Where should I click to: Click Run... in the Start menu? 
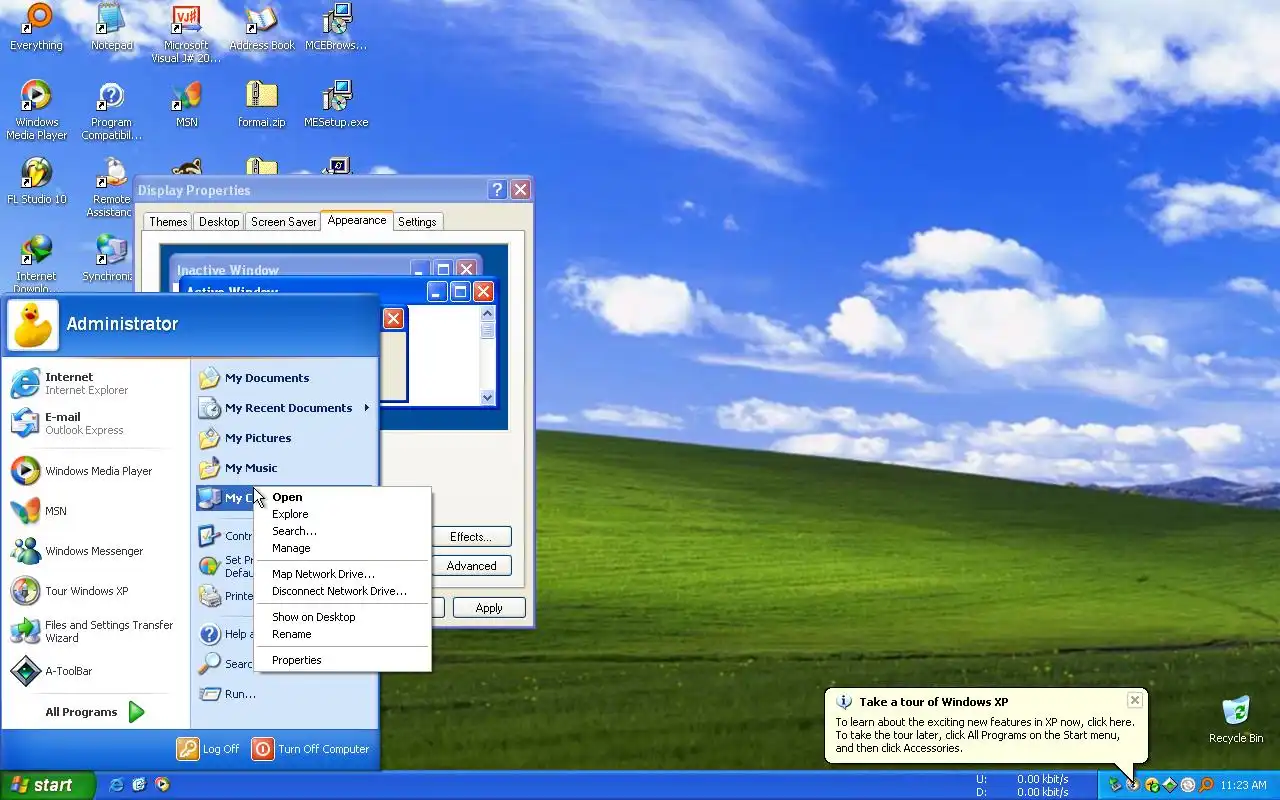285,694
